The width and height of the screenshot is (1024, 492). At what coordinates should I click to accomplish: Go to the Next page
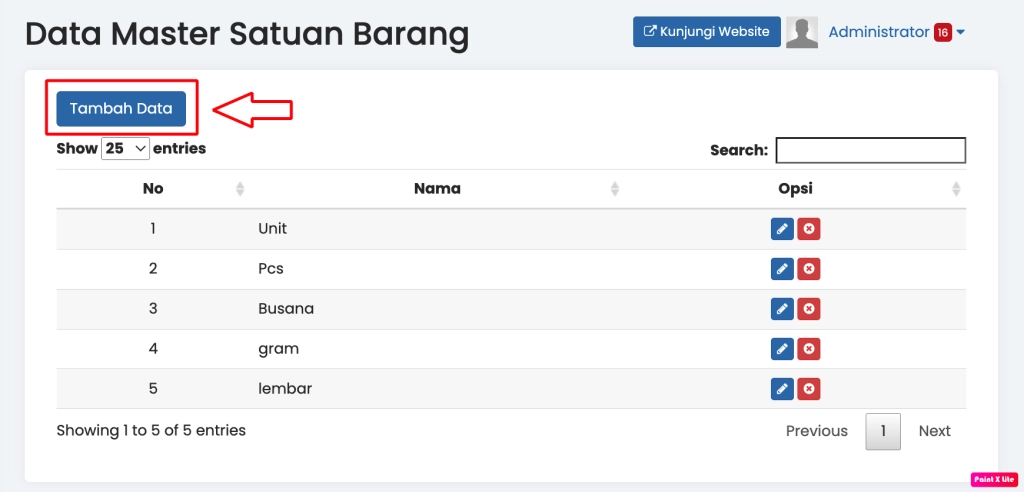pos(934,431)
